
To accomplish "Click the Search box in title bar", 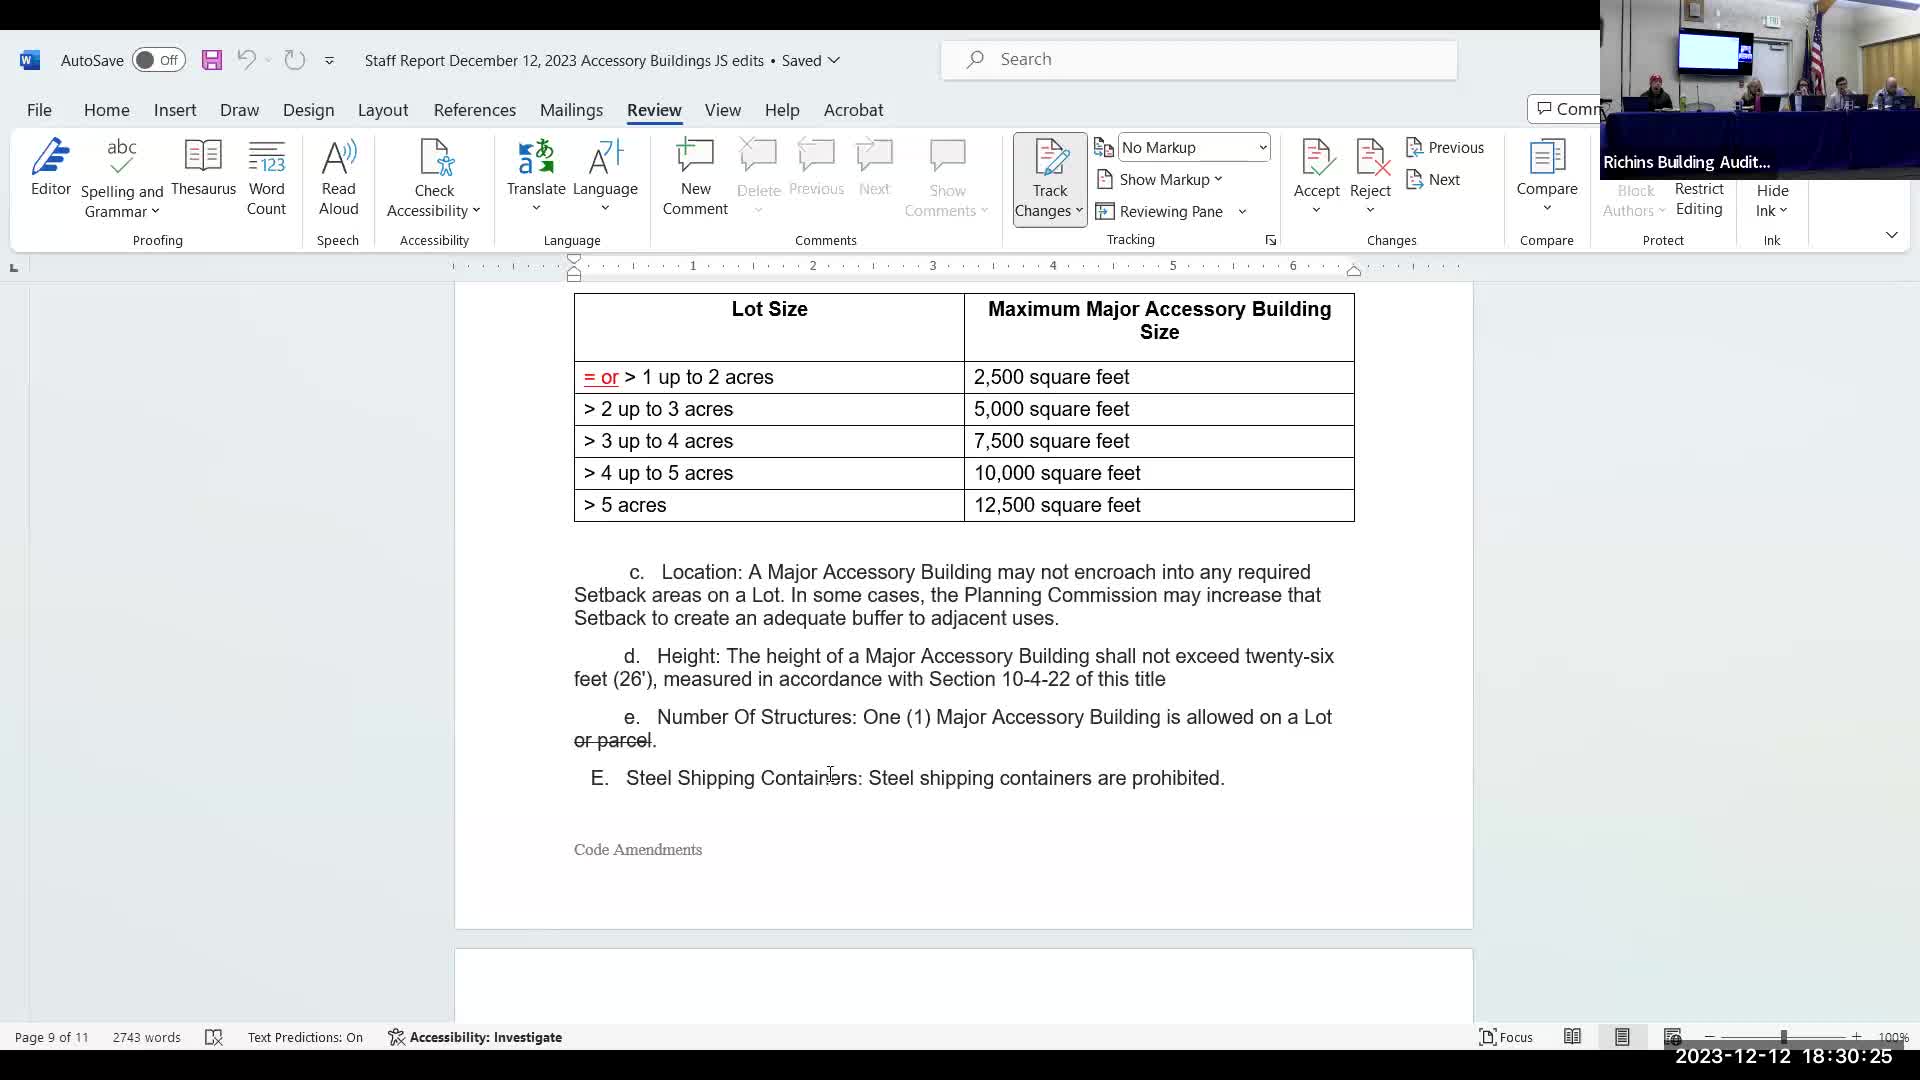I will click(x=1198, y=59).
